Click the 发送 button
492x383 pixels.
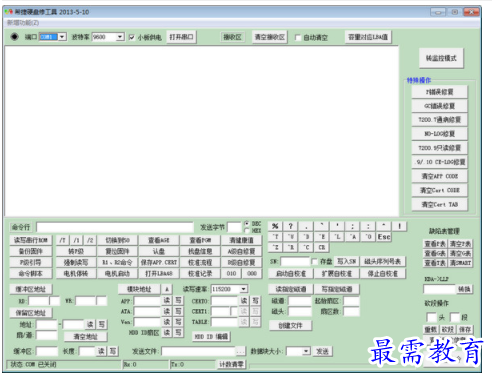coord(322,351)
